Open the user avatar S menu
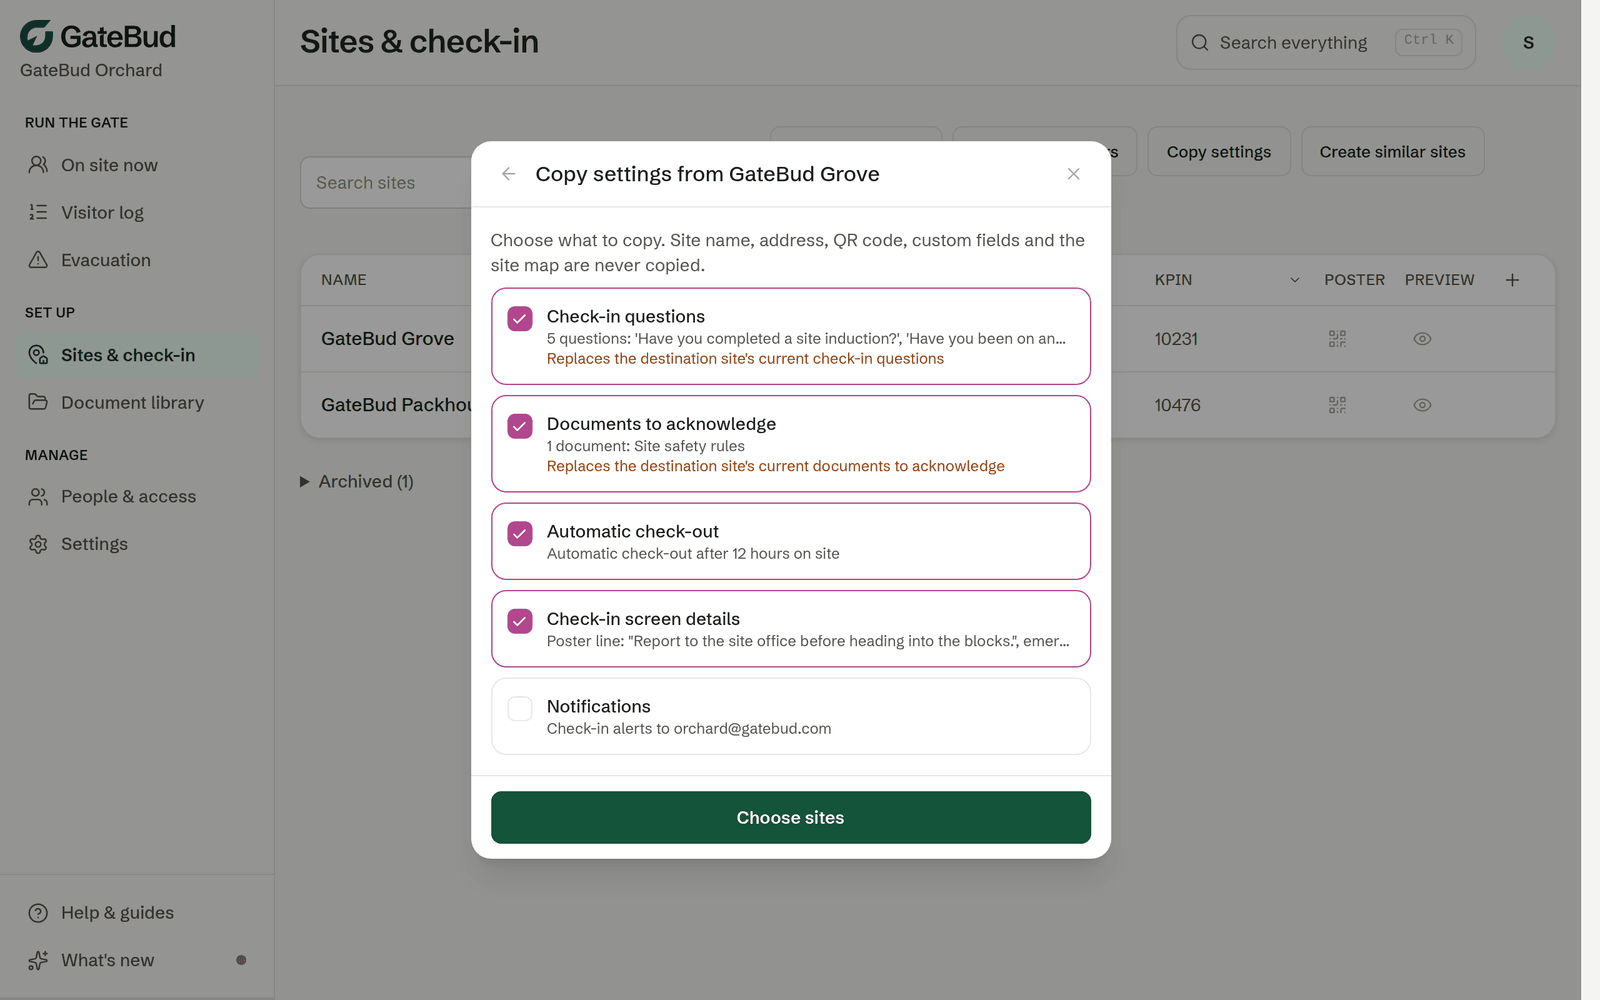1600x1000 pixels. point(1528,42)
